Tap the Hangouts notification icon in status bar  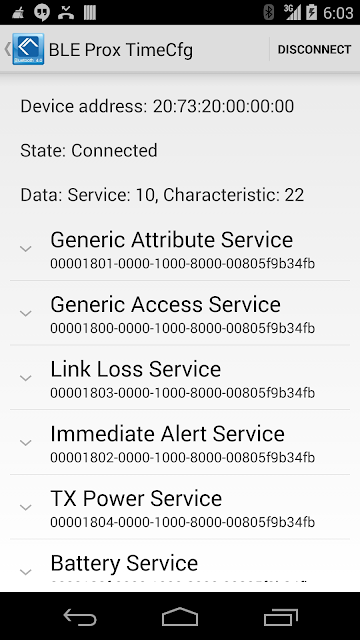click(x=42, y=12)
